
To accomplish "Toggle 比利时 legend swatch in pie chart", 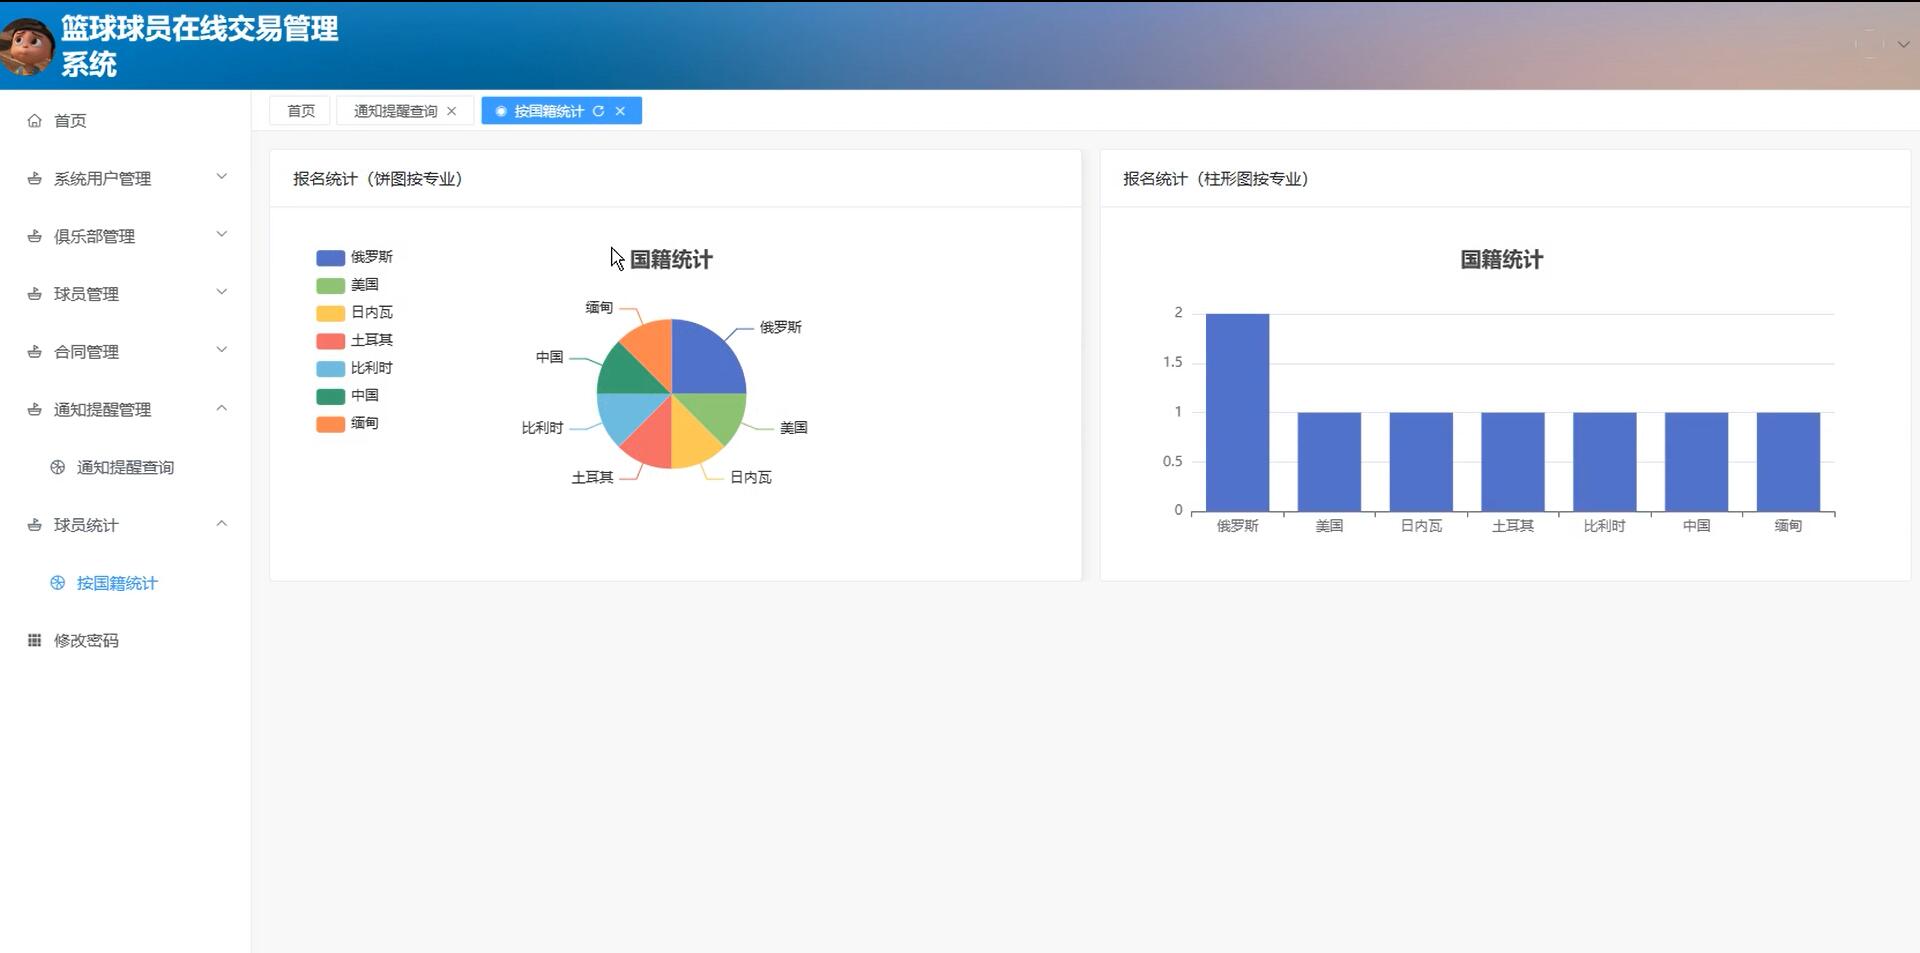I will click(x=330, y=368).
